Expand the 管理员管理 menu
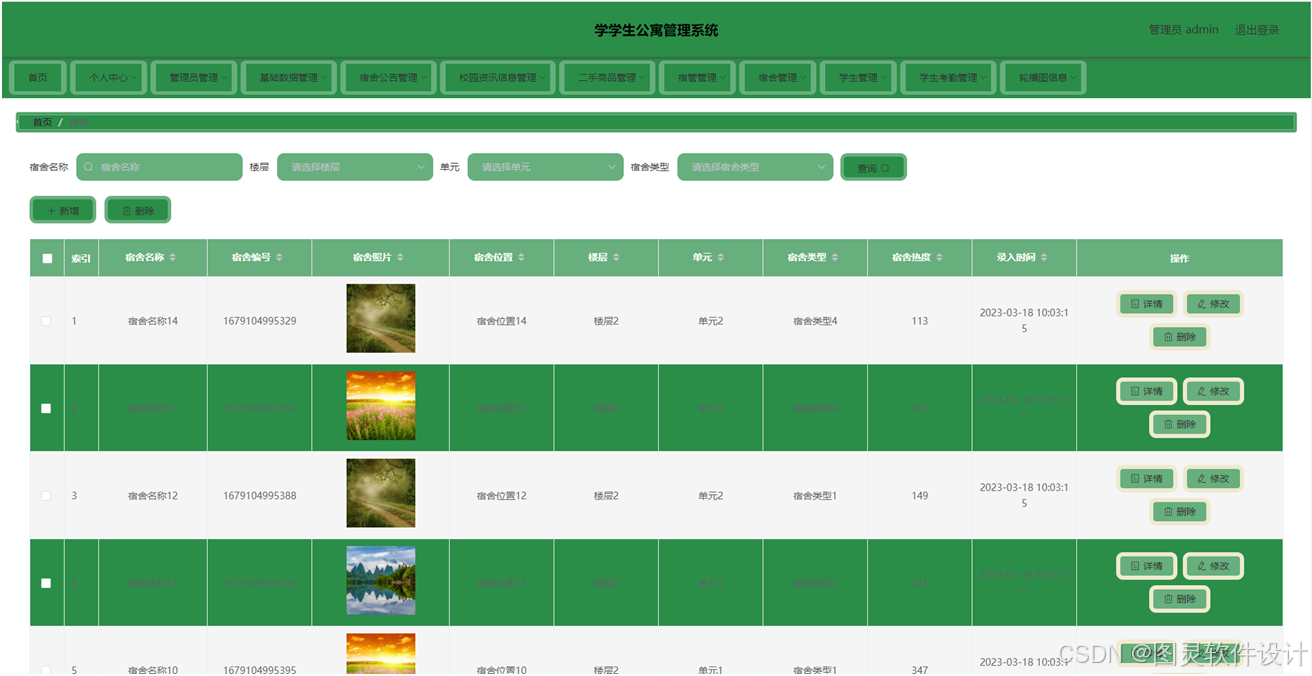Image resolution: width=1312 pixels, height=676 pixels. pos(194,77)
